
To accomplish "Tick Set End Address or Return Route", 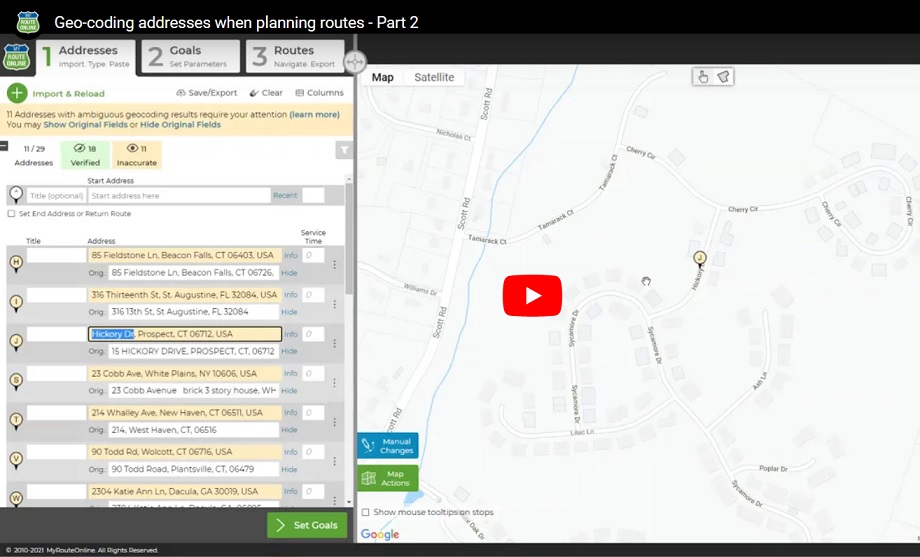I will click(x=11, y=214).
